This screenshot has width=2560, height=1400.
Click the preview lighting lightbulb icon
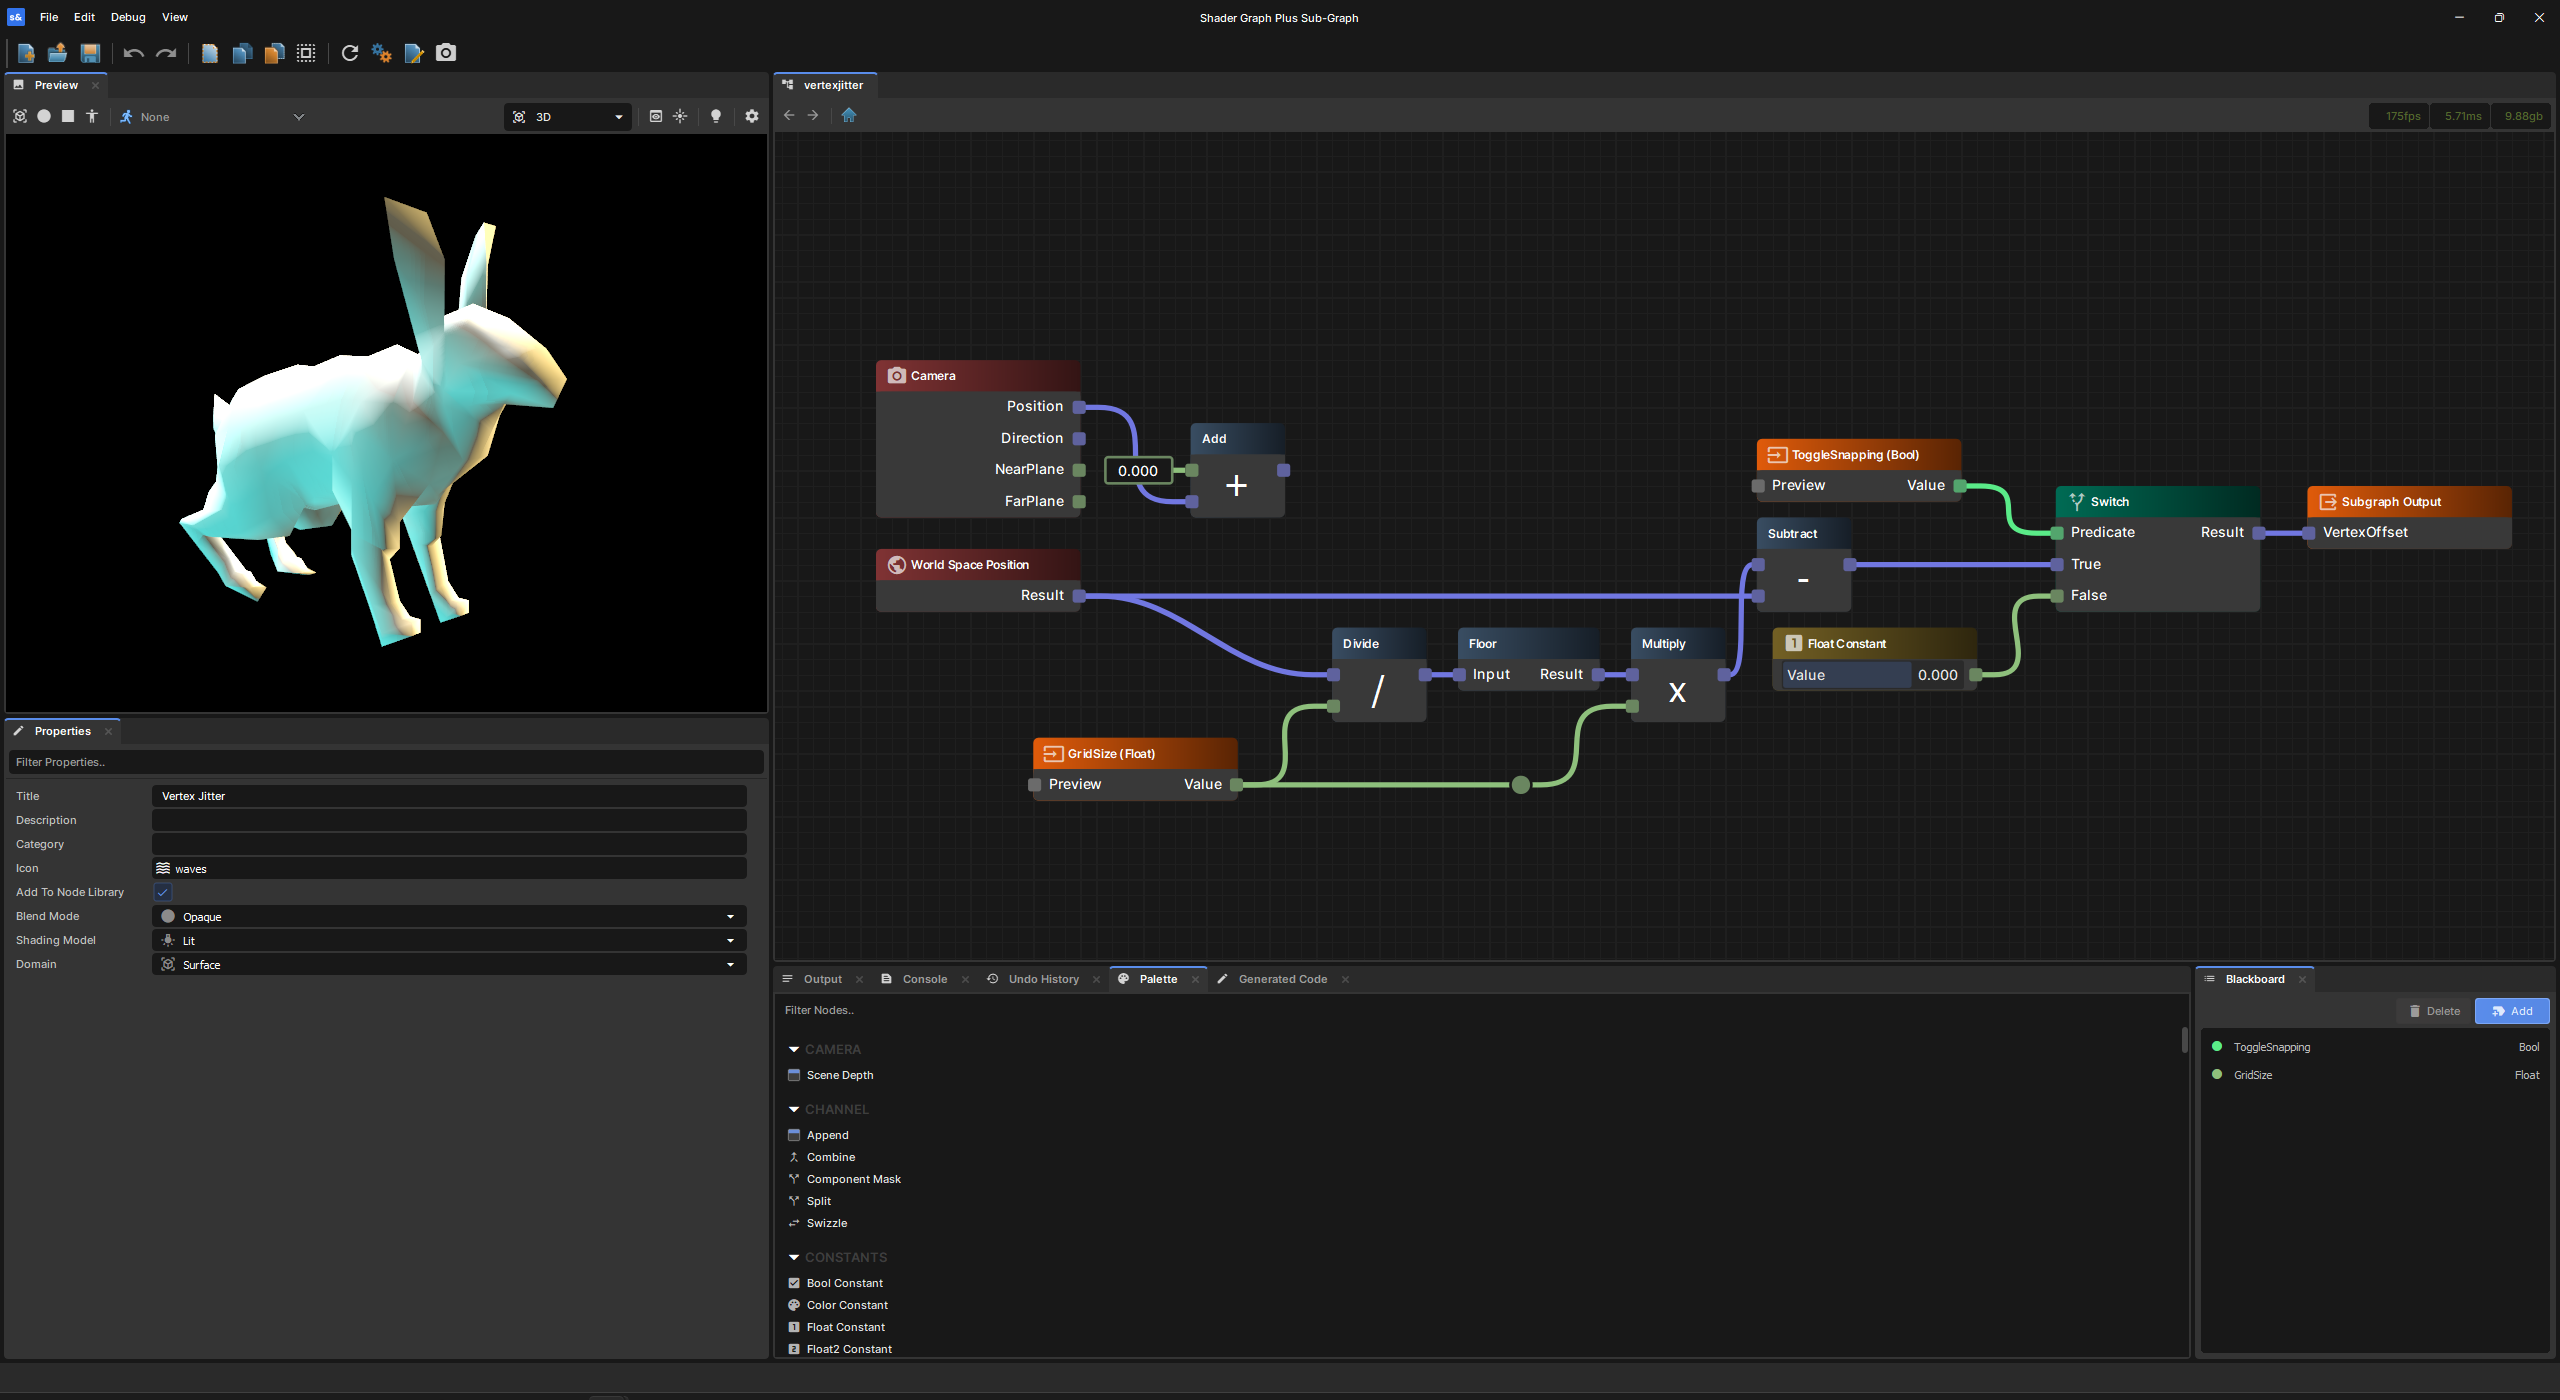pos(716,116)
